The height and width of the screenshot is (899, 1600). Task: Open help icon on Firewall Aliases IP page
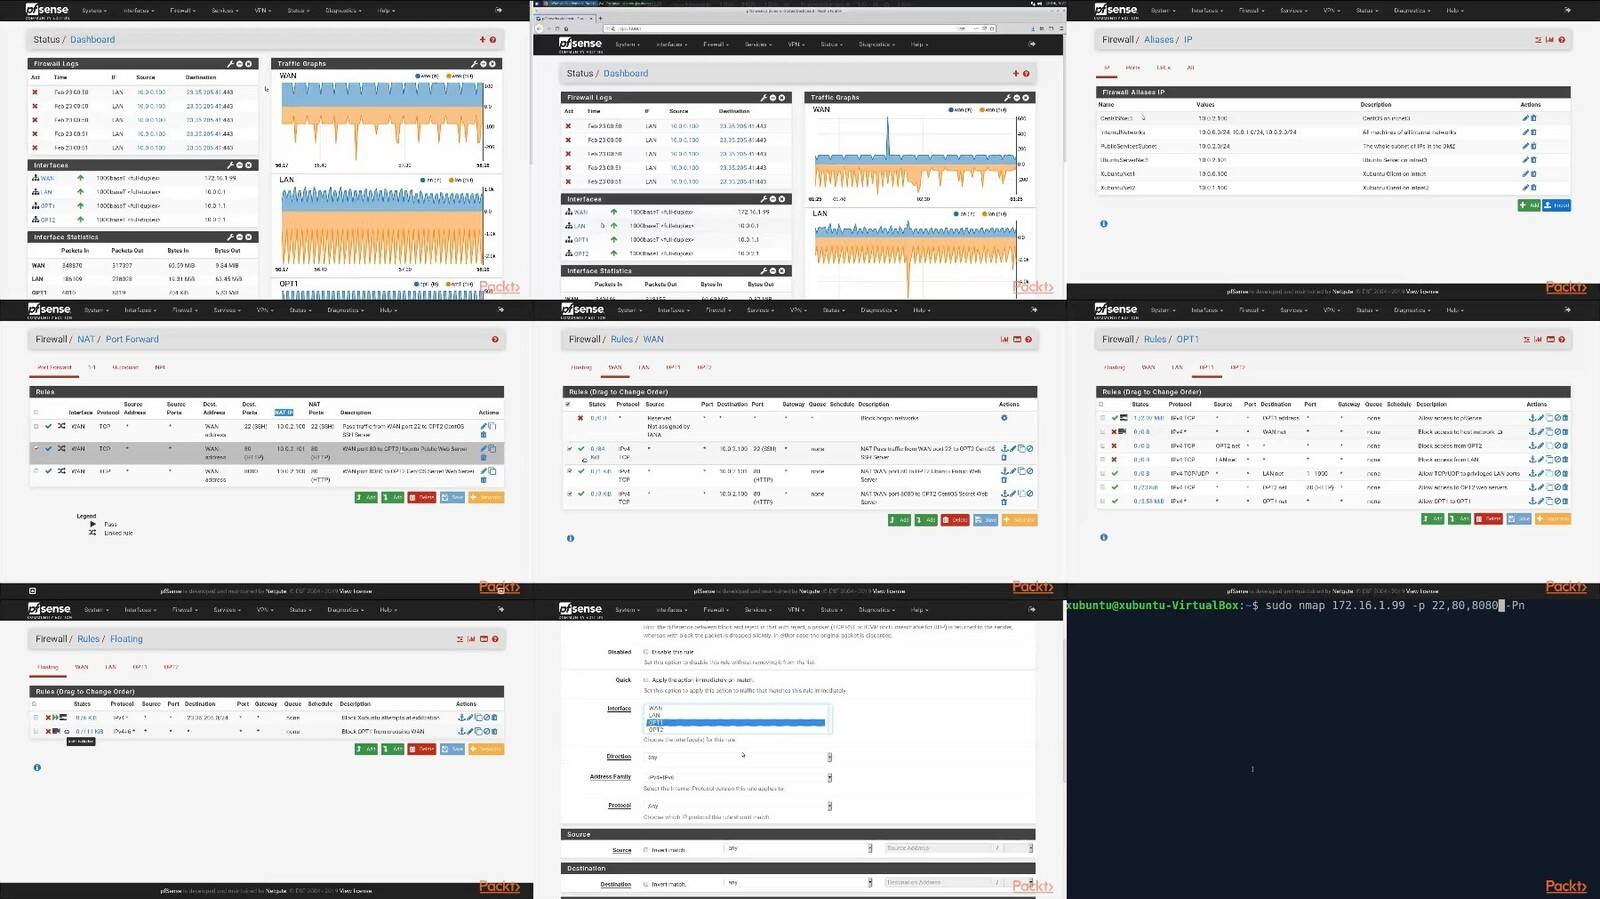[1561, 40]
